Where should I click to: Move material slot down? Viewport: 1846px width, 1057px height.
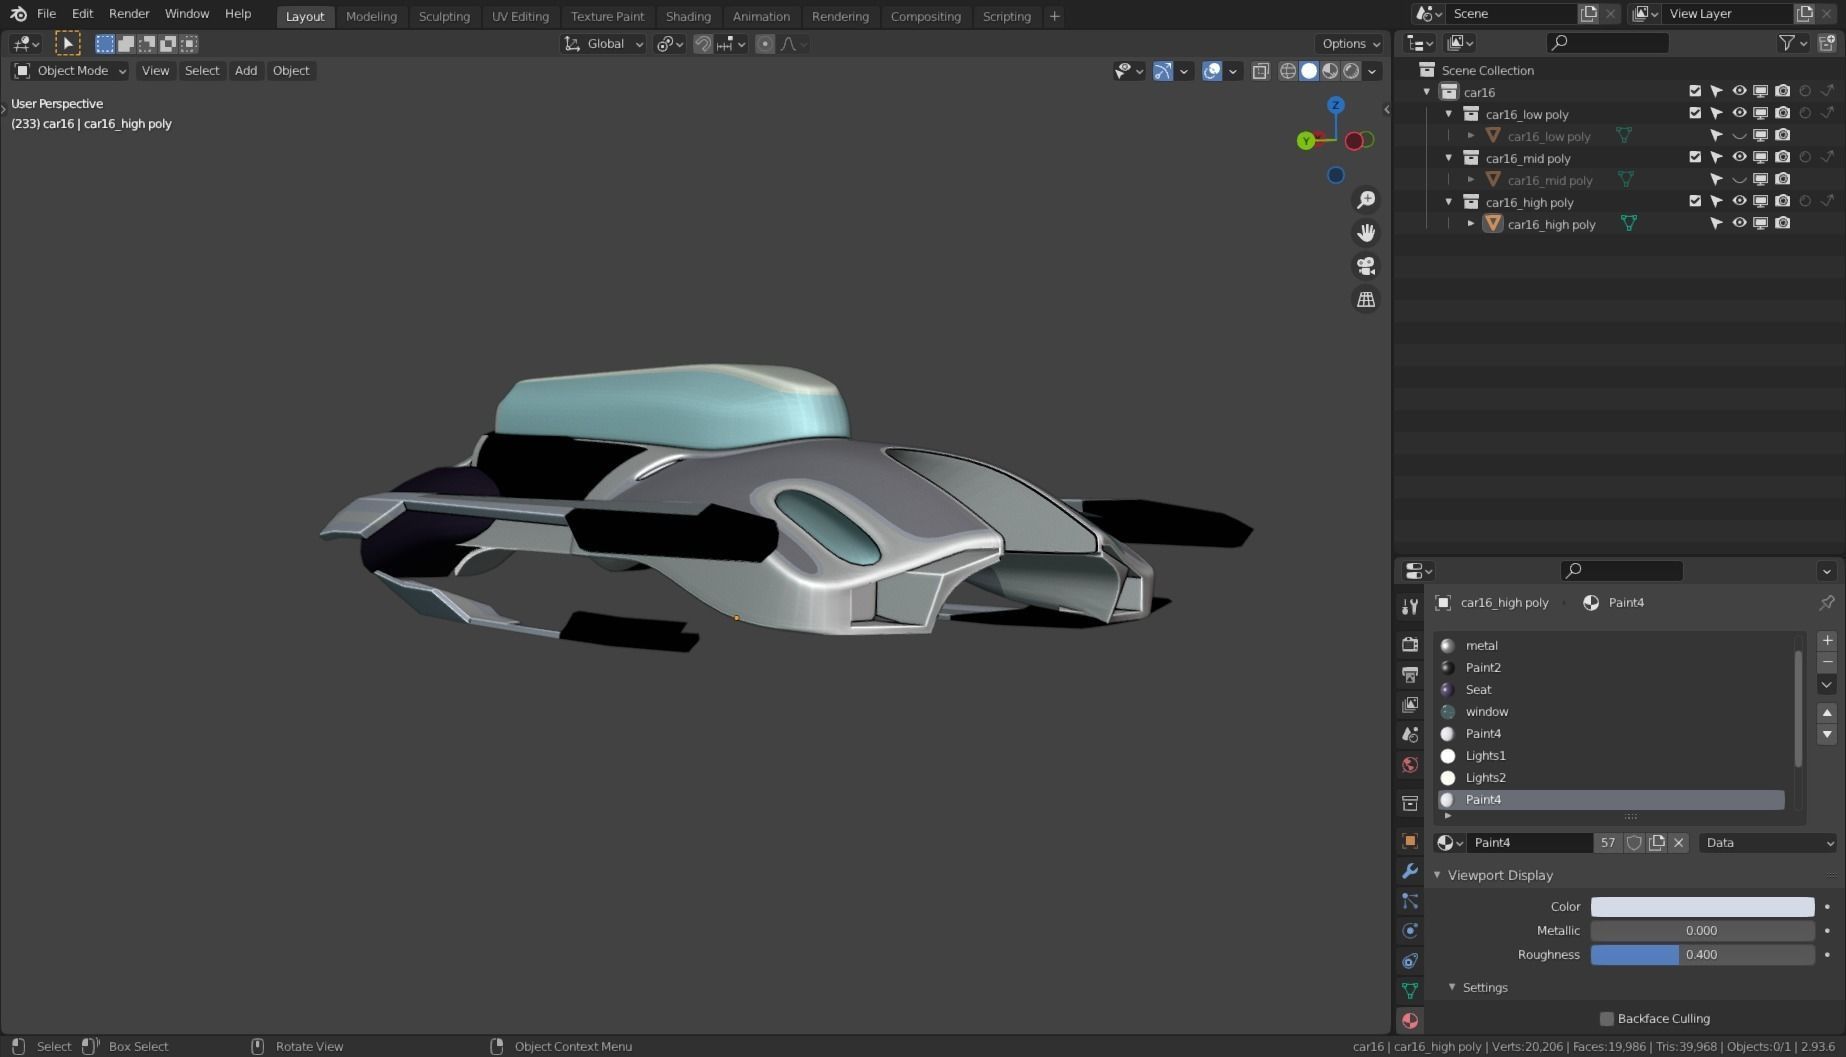point(1827,734)
